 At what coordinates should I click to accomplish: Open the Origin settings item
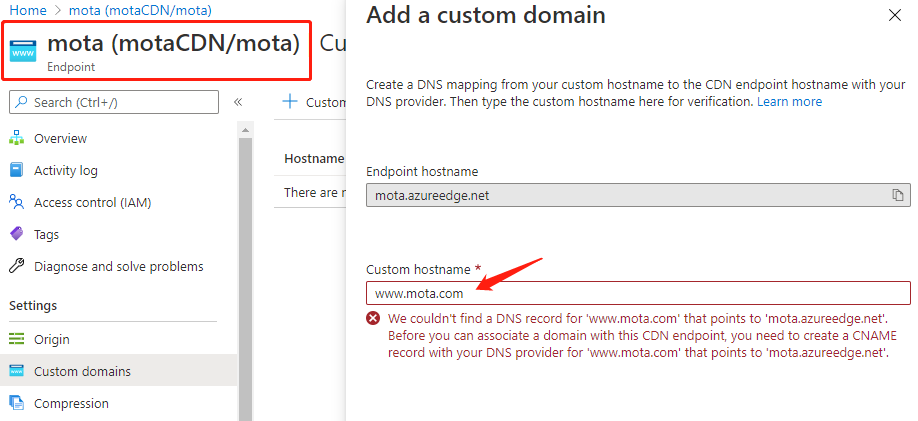point(52,339)
